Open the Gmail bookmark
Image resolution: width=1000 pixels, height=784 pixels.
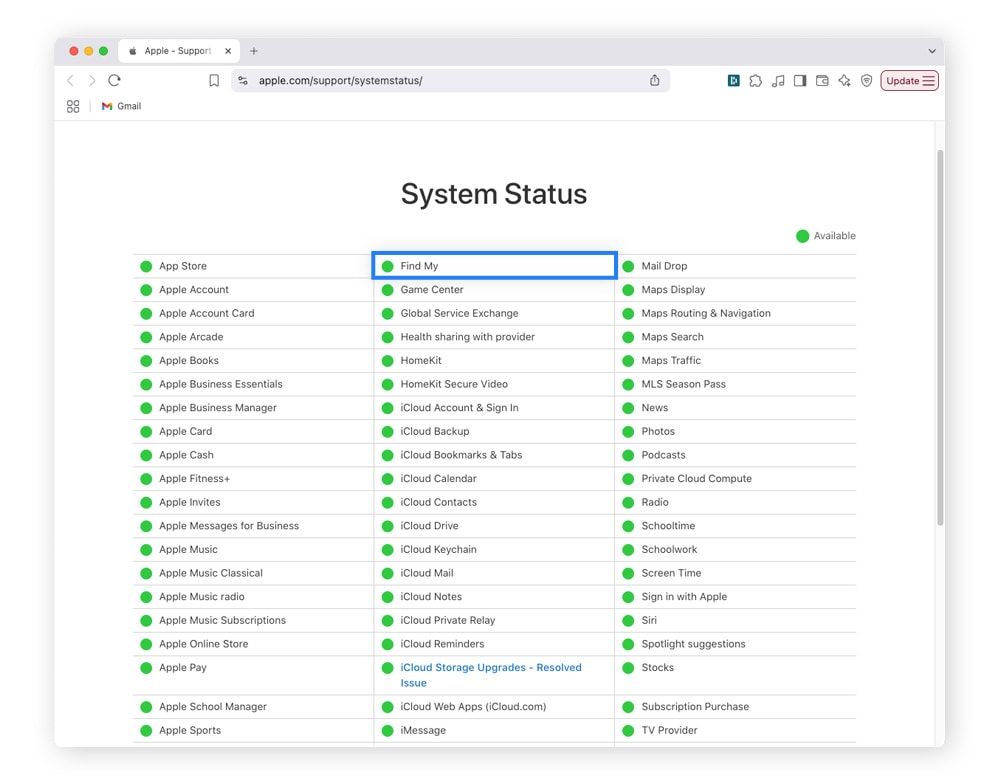point(121,106)
